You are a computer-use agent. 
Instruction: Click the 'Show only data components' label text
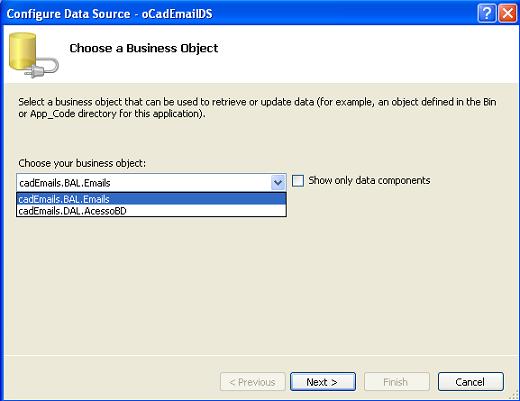tap(369, 180)
